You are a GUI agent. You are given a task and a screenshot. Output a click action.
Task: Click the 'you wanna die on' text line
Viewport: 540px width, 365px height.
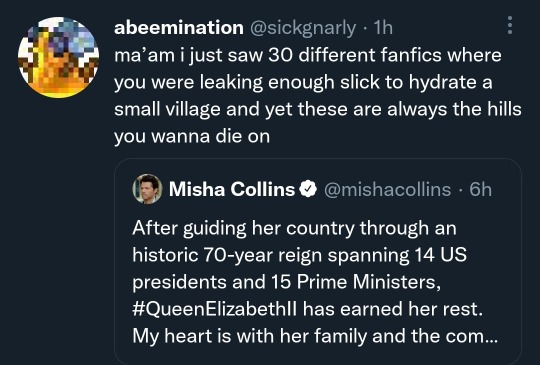(x=192, y=137)
